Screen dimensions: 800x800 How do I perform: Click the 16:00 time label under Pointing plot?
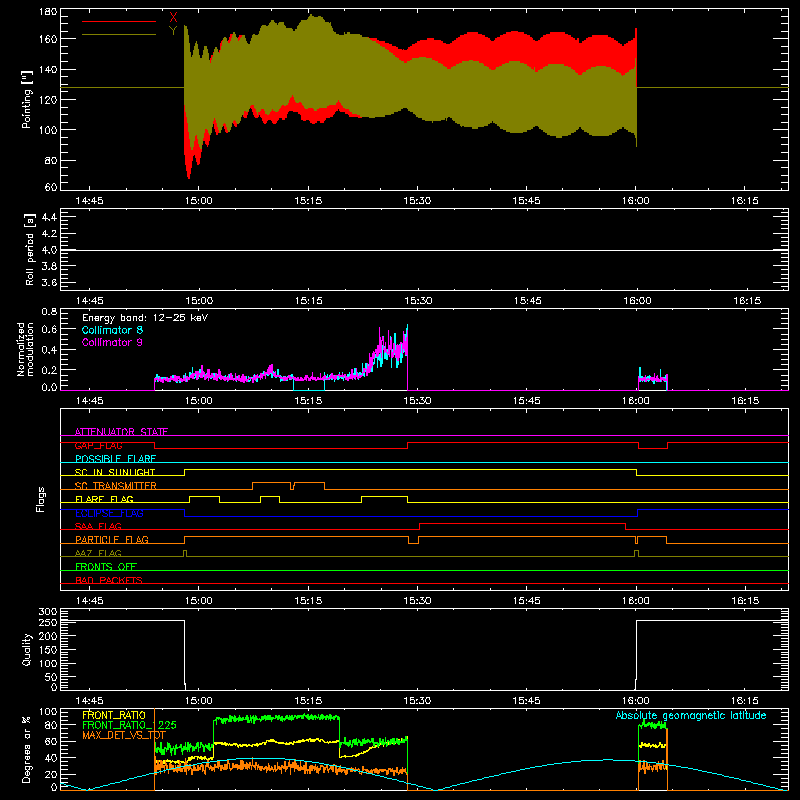tap(636, 201)
